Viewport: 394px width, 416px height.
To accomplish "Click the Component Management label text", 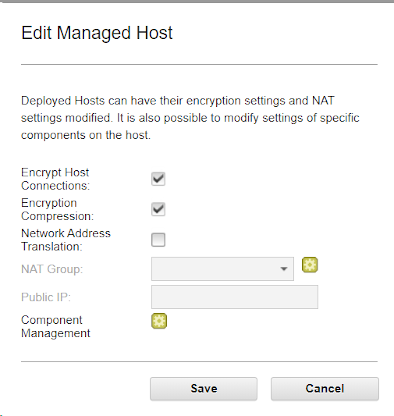I will (56, 326).
